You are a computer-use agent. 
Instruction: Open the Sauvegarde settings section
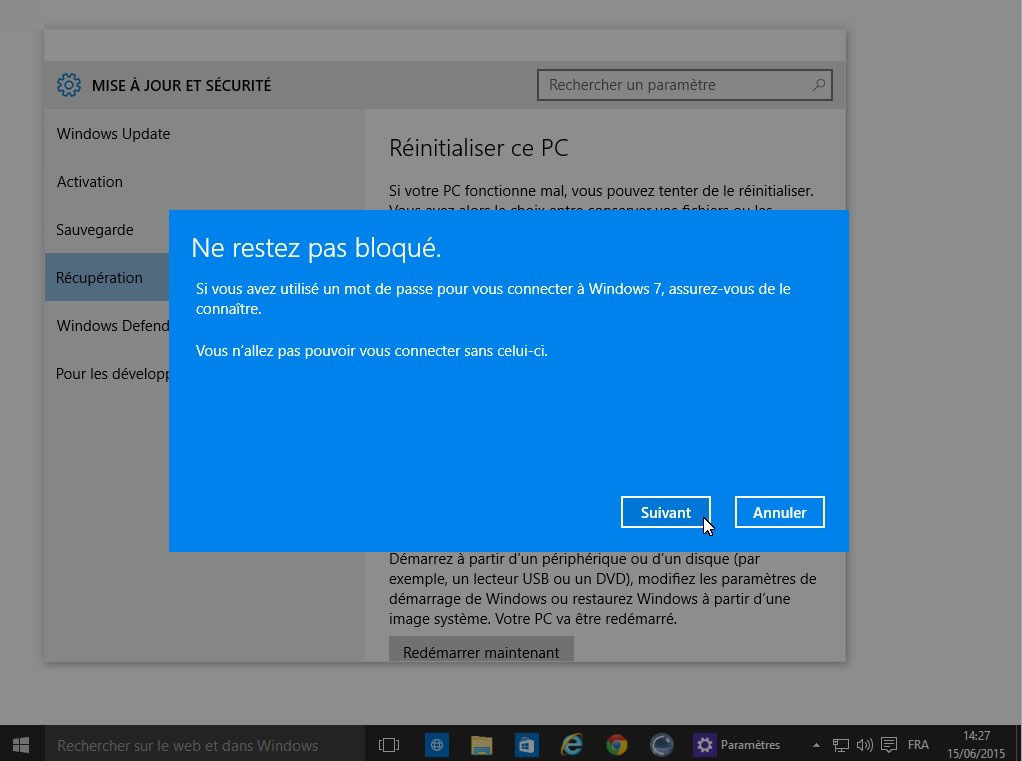coord(95,230)
